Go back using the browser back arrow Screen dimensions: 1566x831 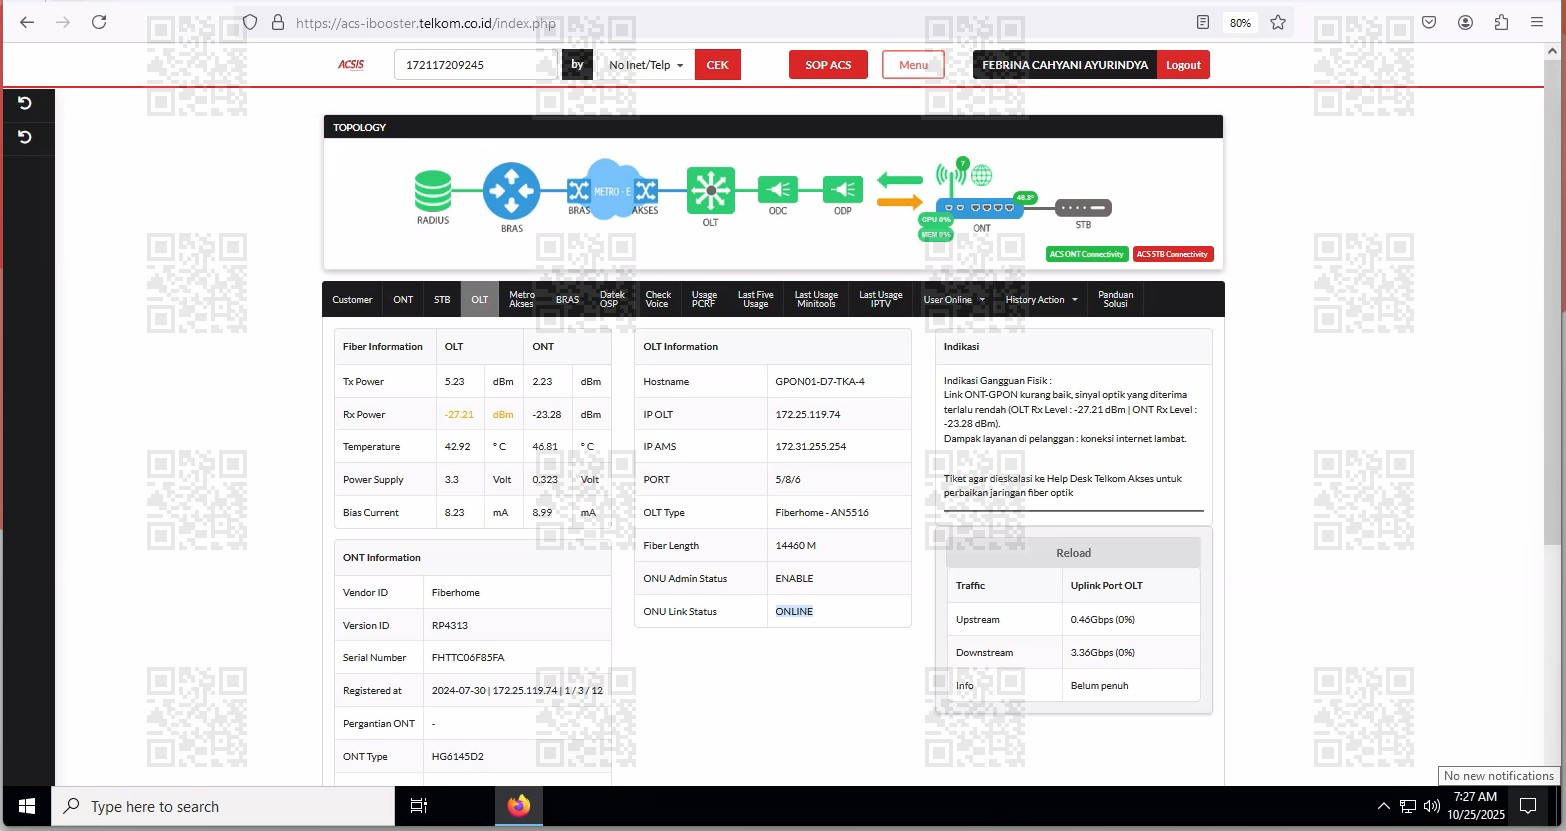pyautogui.click(x=27, y=22)
